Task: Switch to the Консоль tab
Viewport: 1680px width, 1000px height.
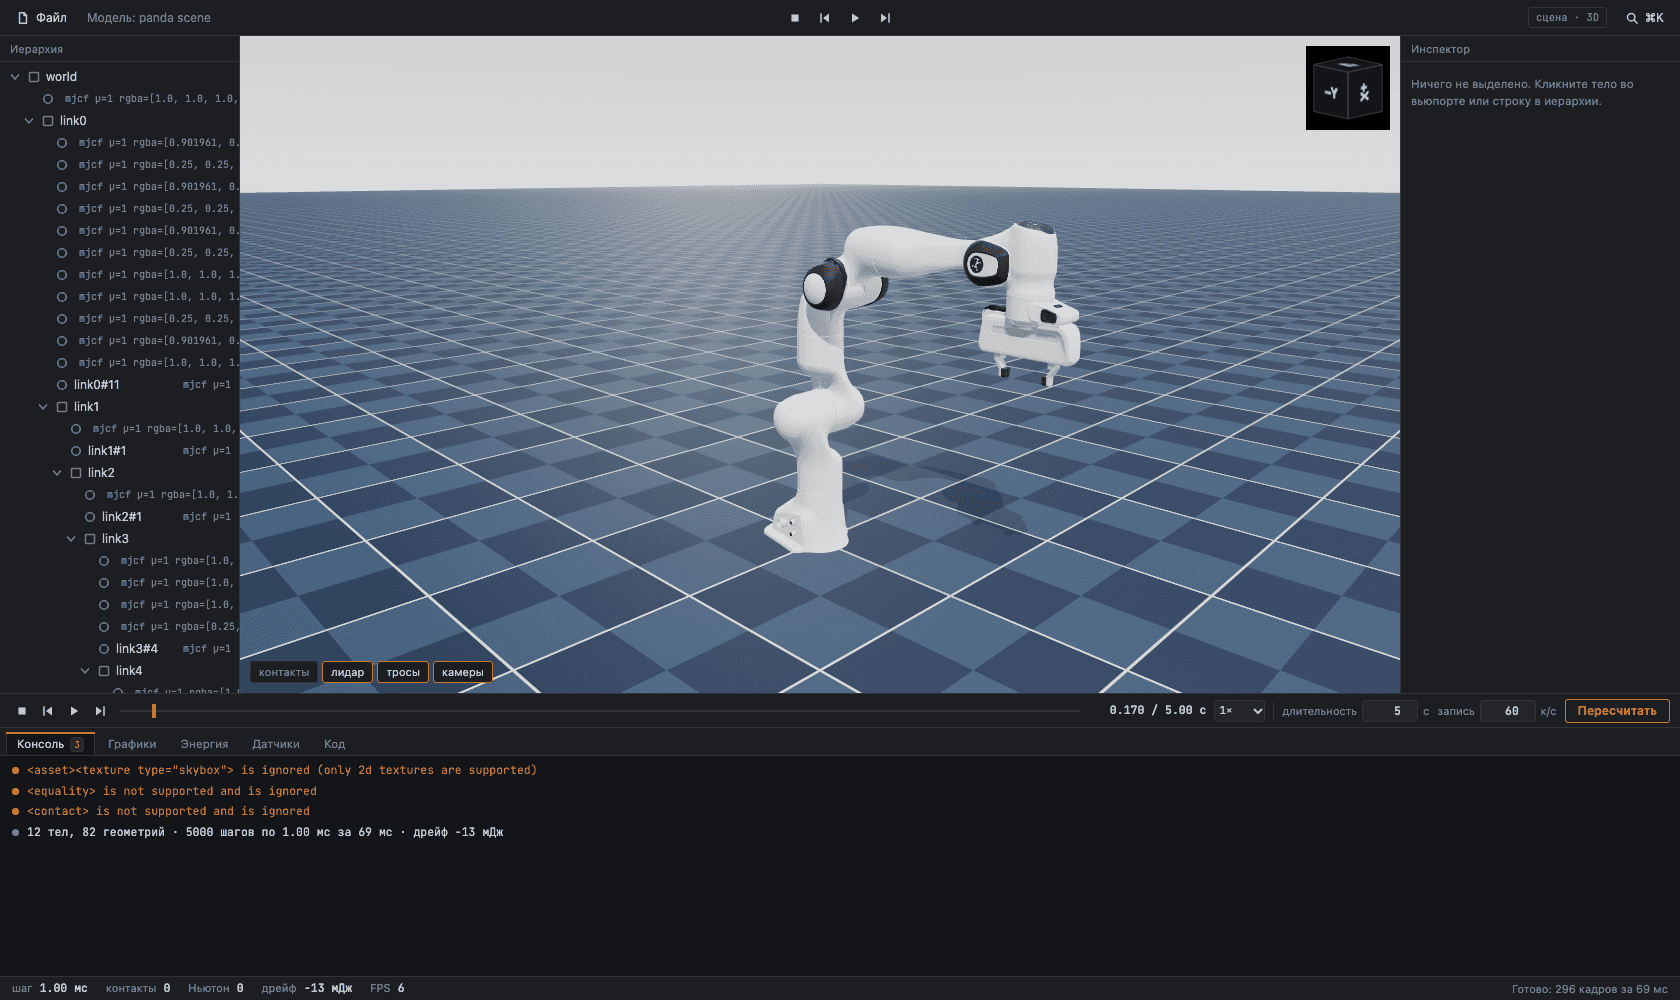Action: (50, 744)
